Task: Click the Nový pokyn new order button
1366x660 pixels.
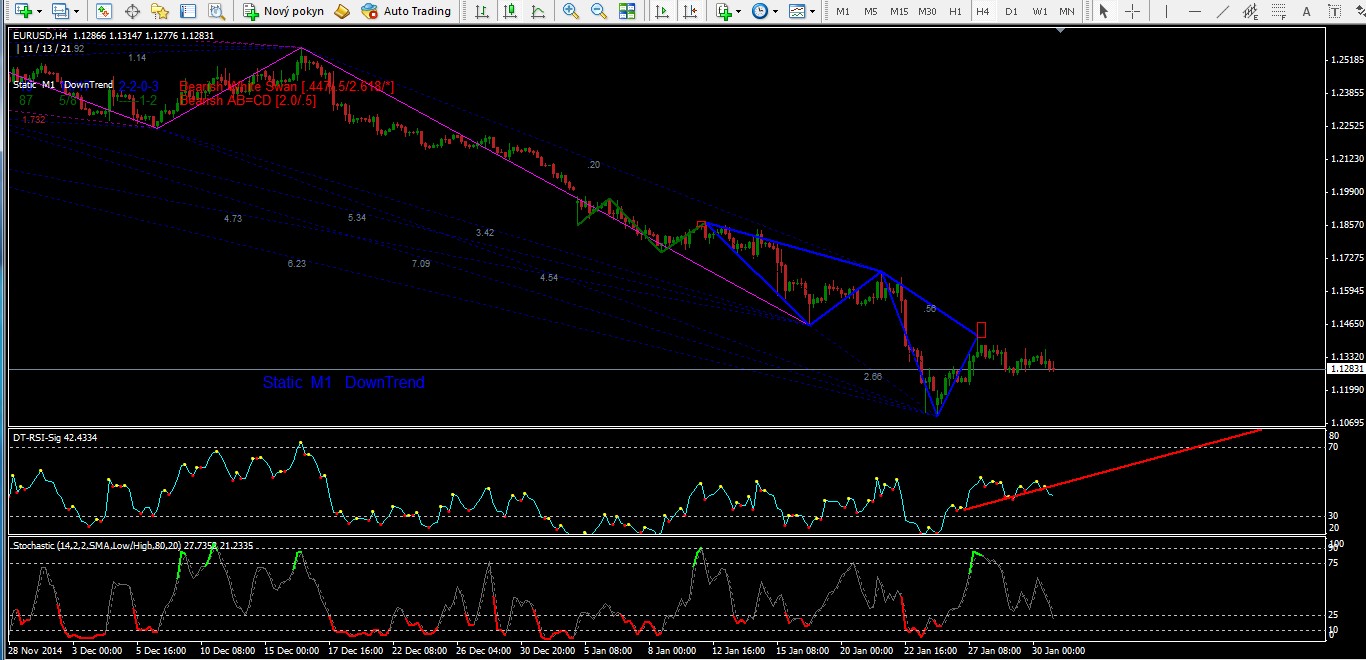Action: coord(283,11)
